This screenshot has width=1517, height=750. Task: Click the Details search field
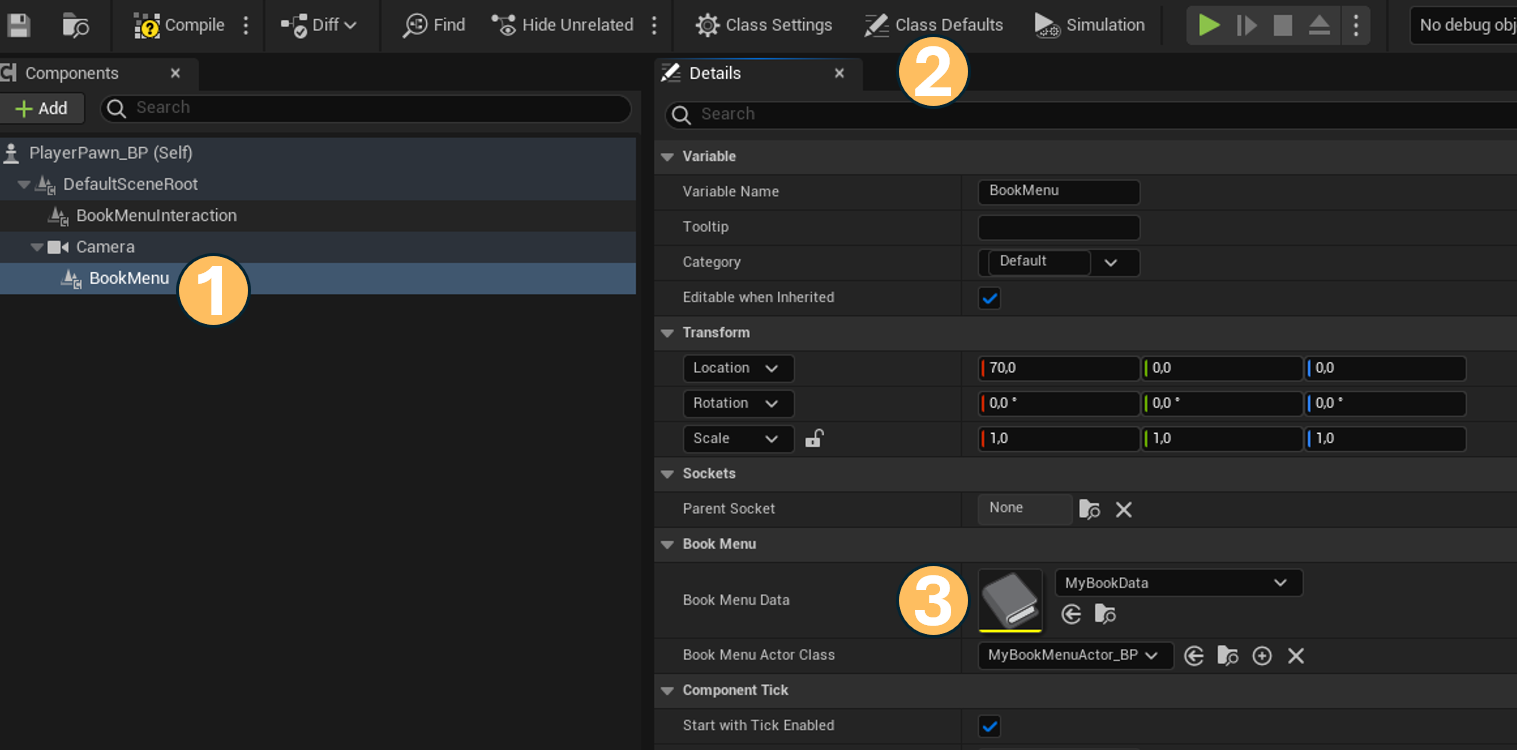(x=1090, y=114)
